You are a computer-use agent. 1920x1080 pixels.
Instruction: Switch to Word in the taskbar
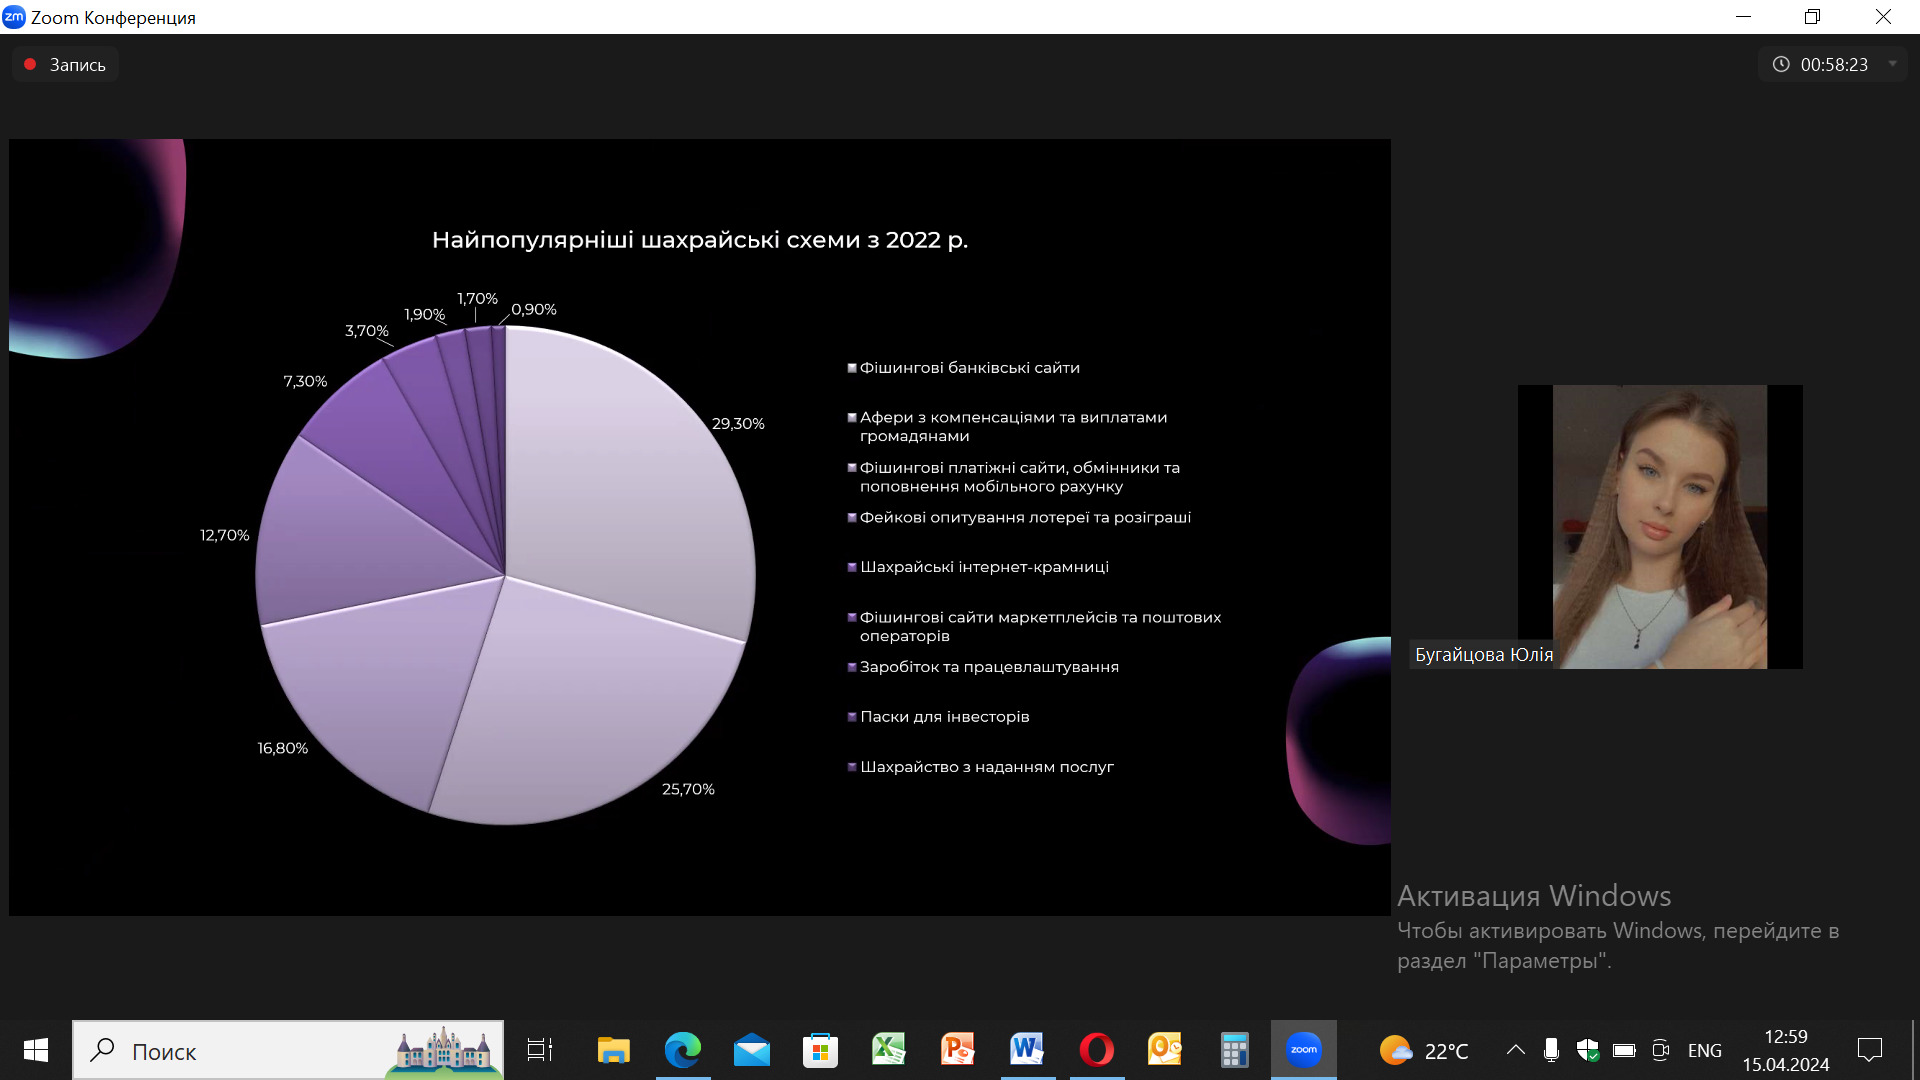pos(1027,1050)
